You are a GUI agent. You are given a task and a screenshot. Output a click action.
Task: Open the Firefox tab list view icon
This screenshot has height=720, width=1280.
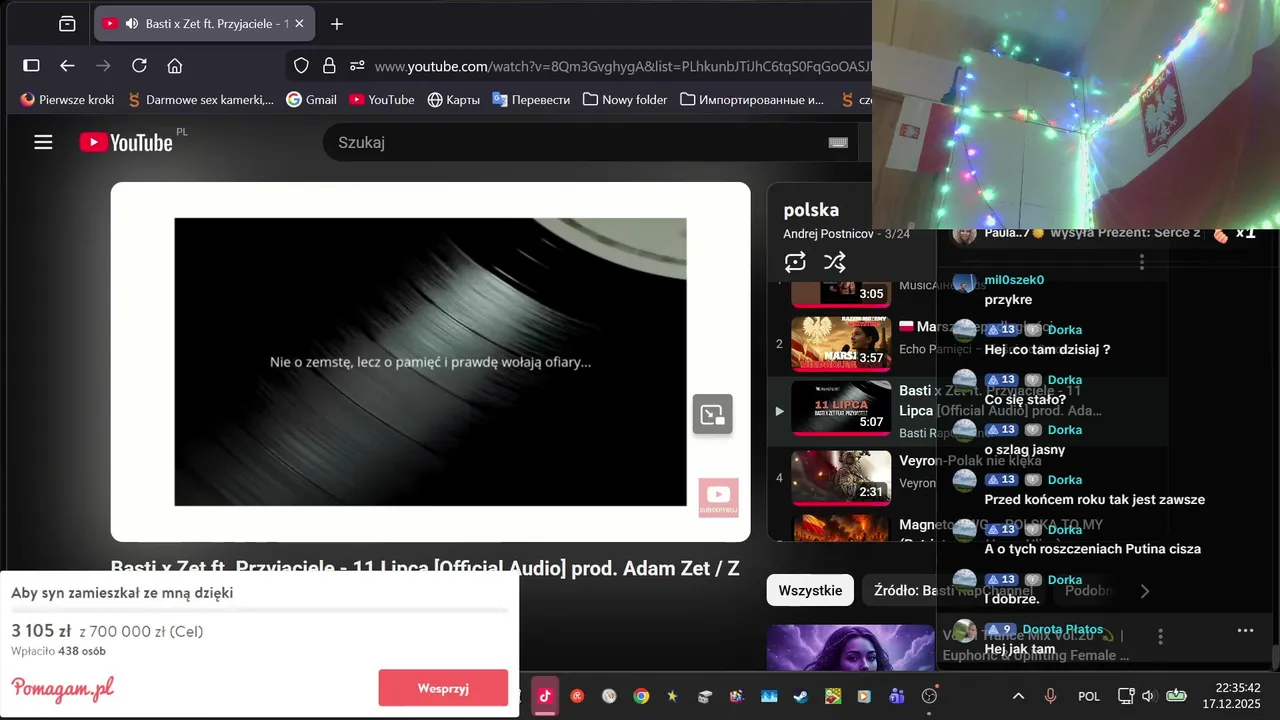point(67,24)
